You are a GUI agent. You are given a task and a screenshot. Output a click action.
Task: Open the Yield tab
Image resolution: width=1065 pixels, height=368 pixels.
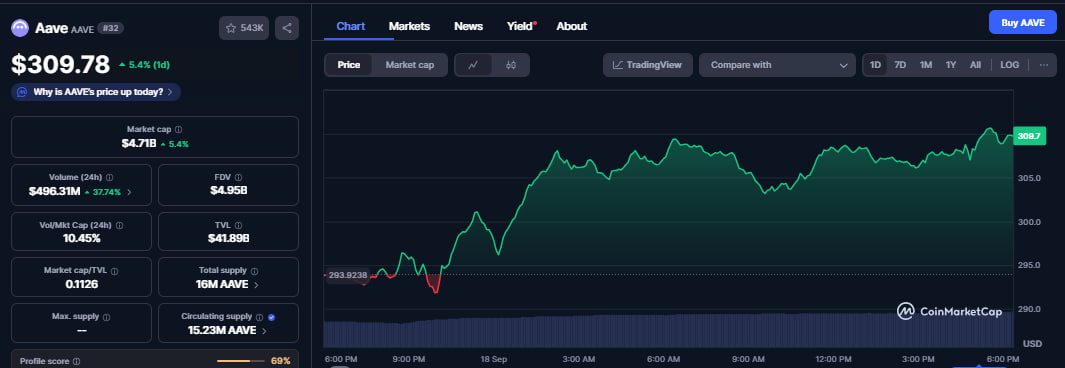521,26
